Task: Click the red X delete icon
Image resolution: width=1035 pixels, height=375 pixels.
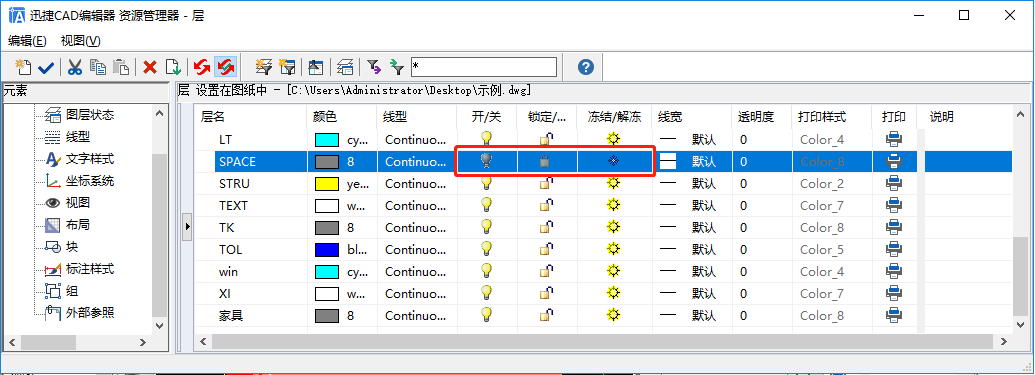Action: [x=150, y=67]
